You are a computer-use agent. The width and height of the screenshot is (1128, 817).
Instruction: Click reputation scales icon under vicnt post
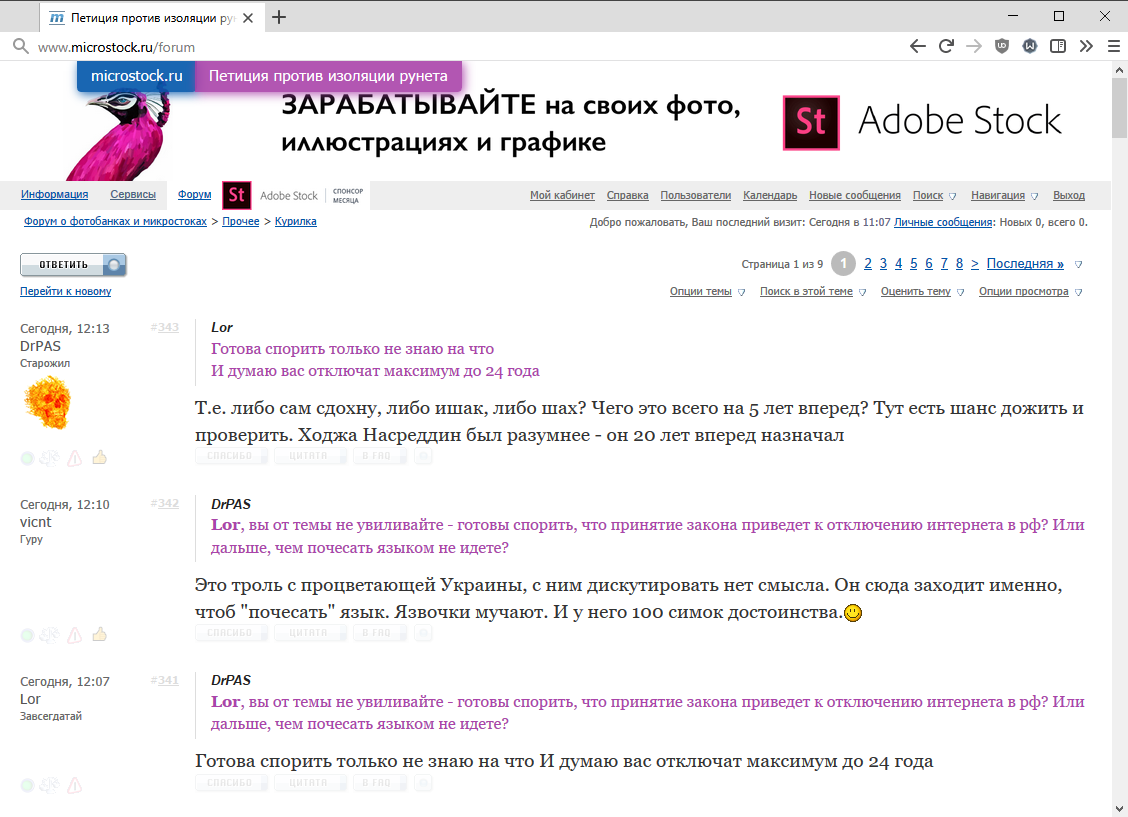(x=50, y=635)
